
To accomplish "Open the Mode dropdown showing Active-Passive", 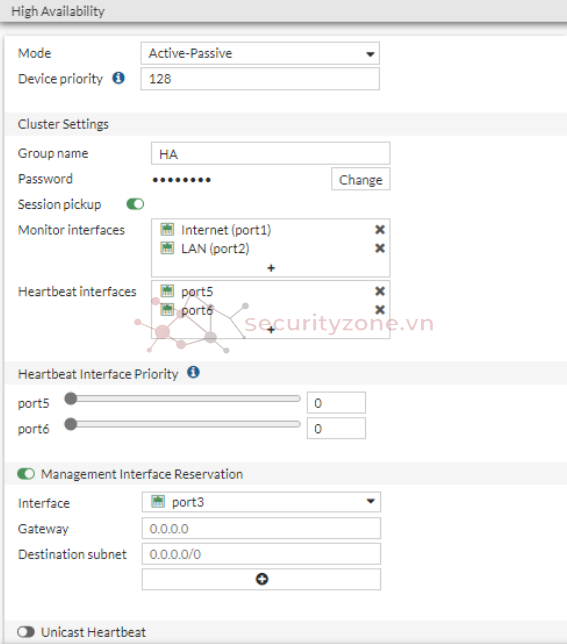I will 260,53.
